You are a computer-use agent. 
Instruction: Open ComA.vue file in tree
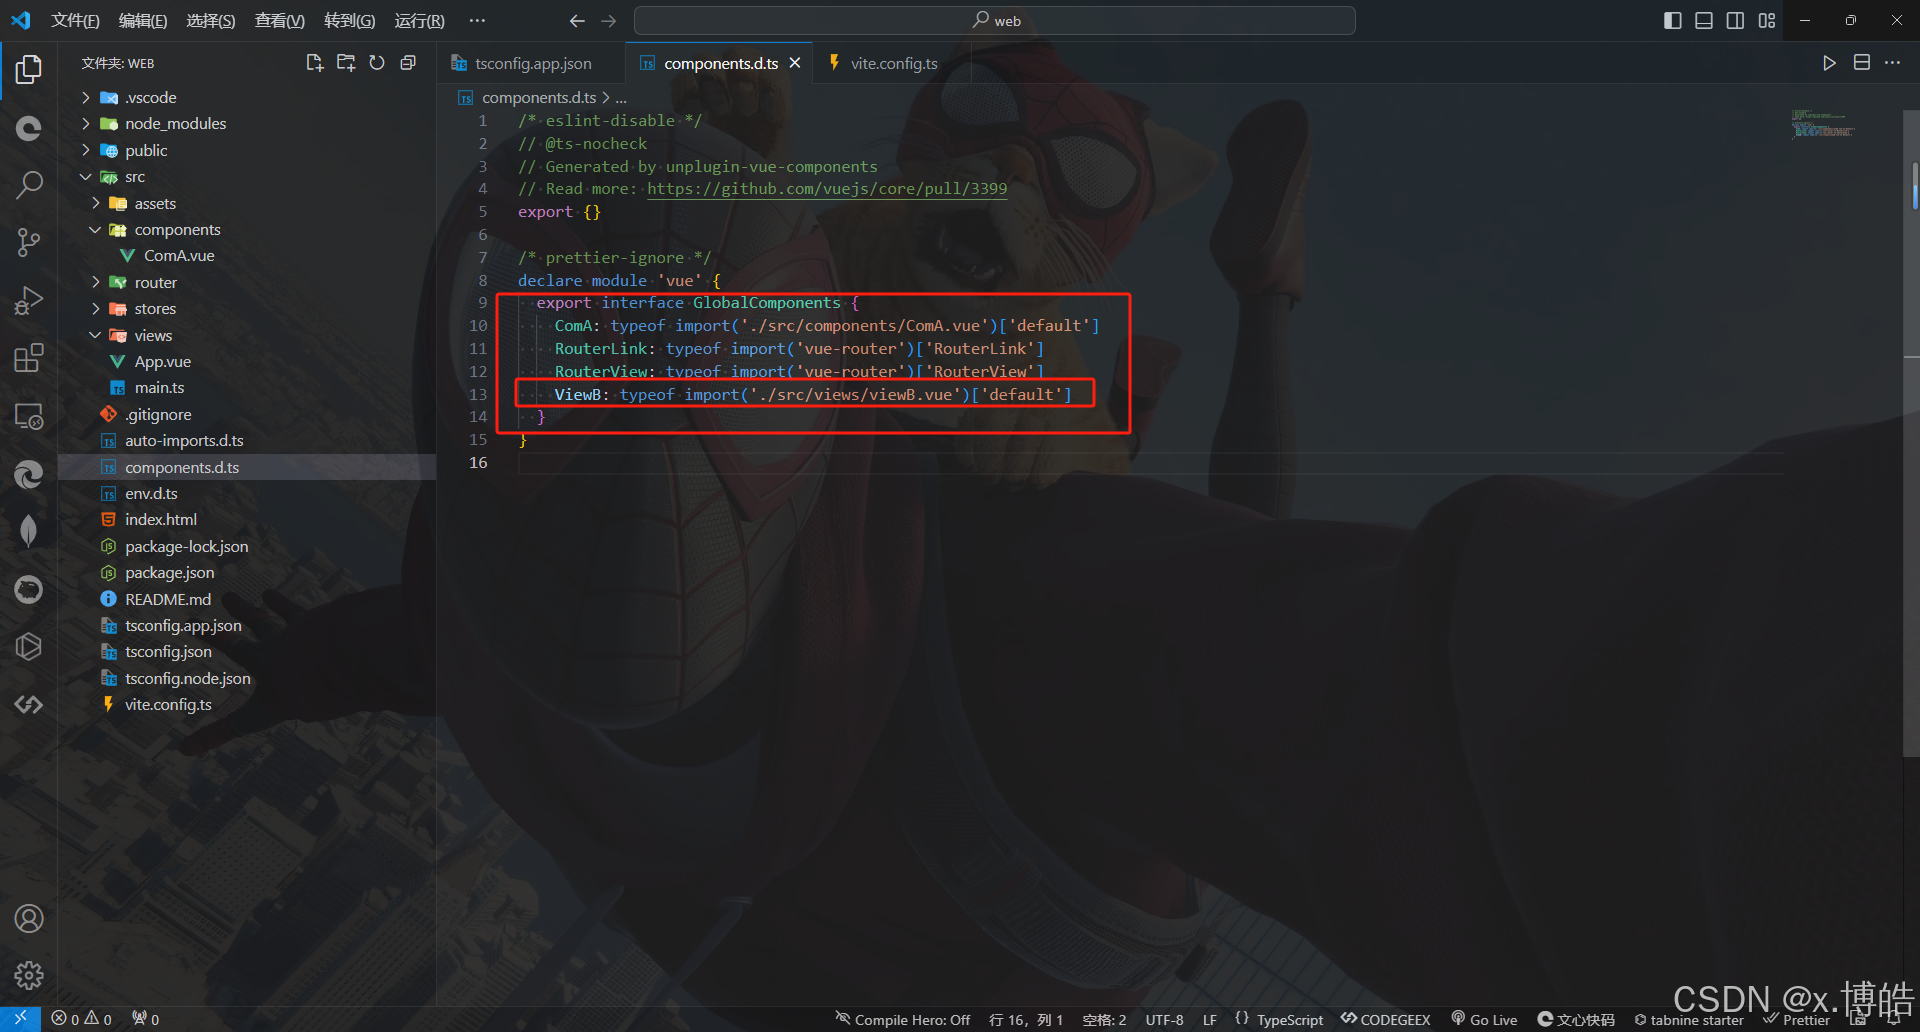click(x=179, y=255)
